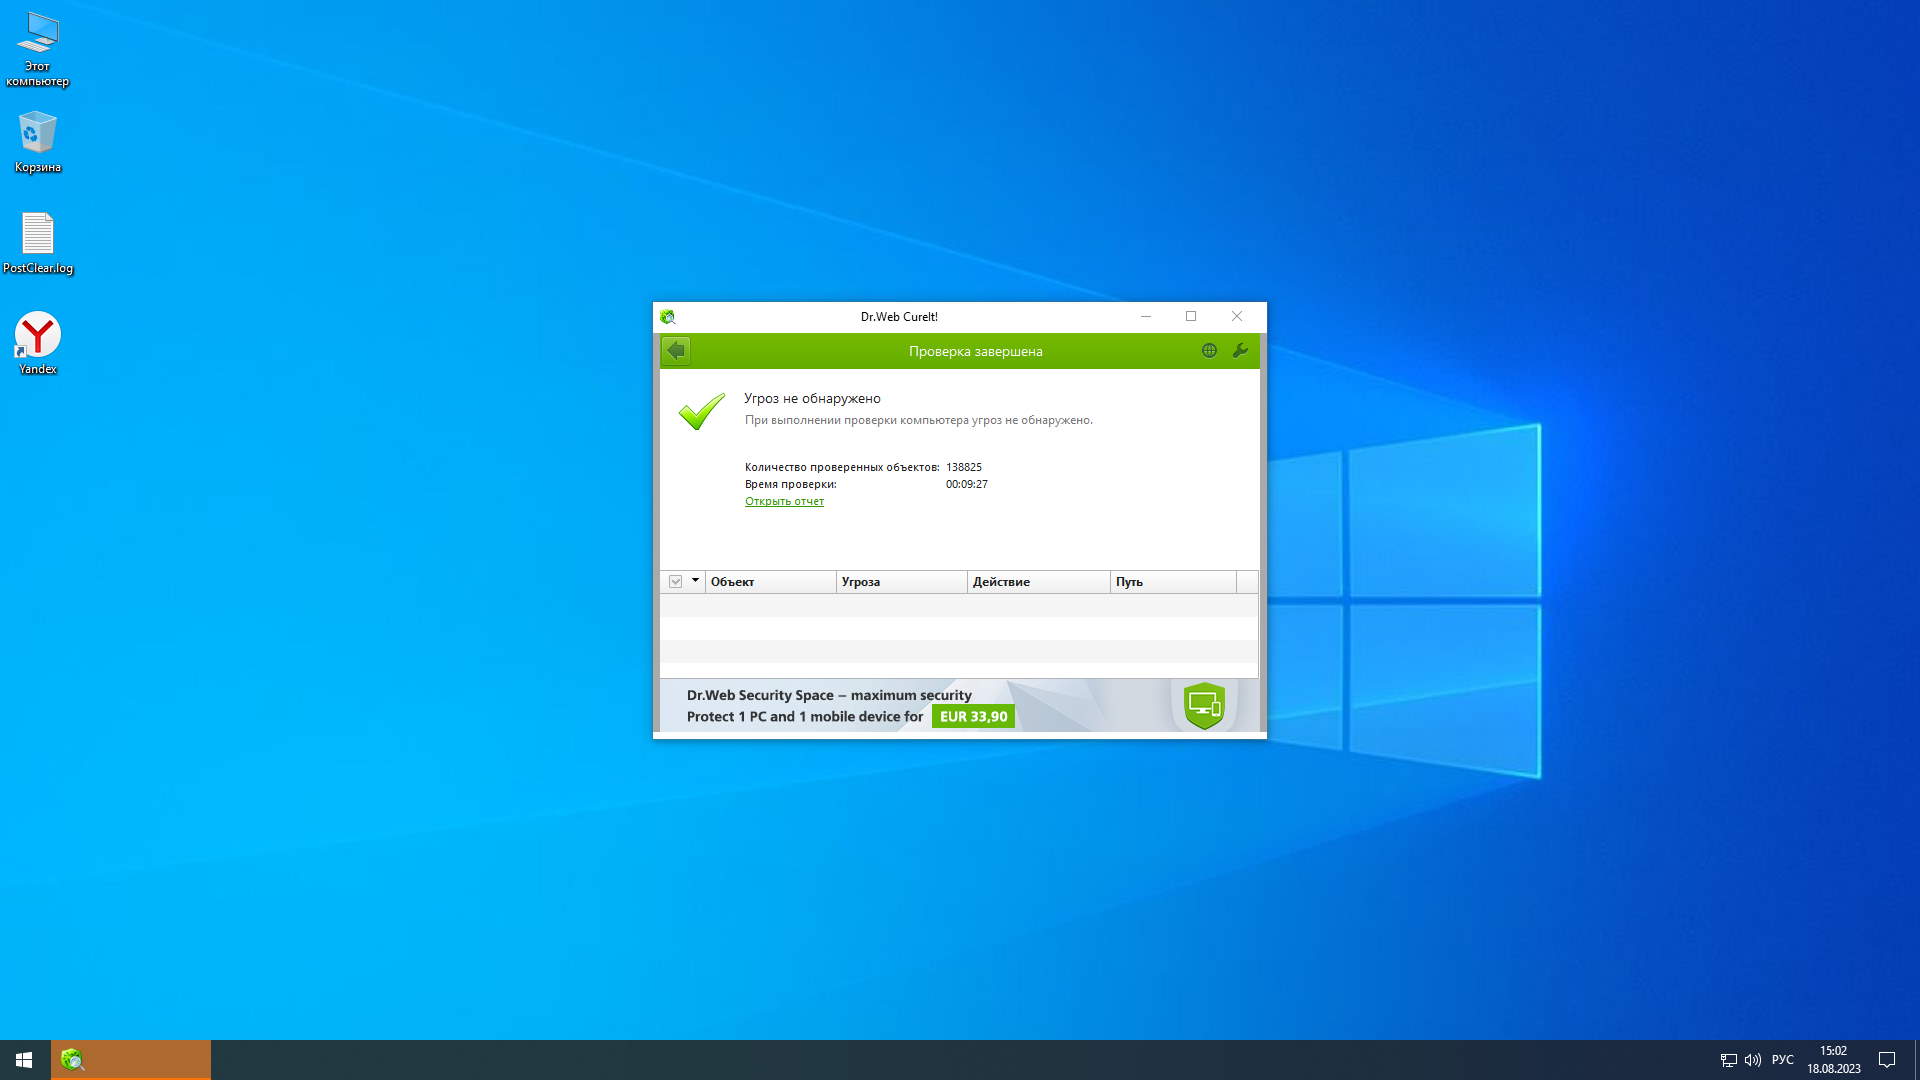Click the Действие column header

pos(1037,582)
